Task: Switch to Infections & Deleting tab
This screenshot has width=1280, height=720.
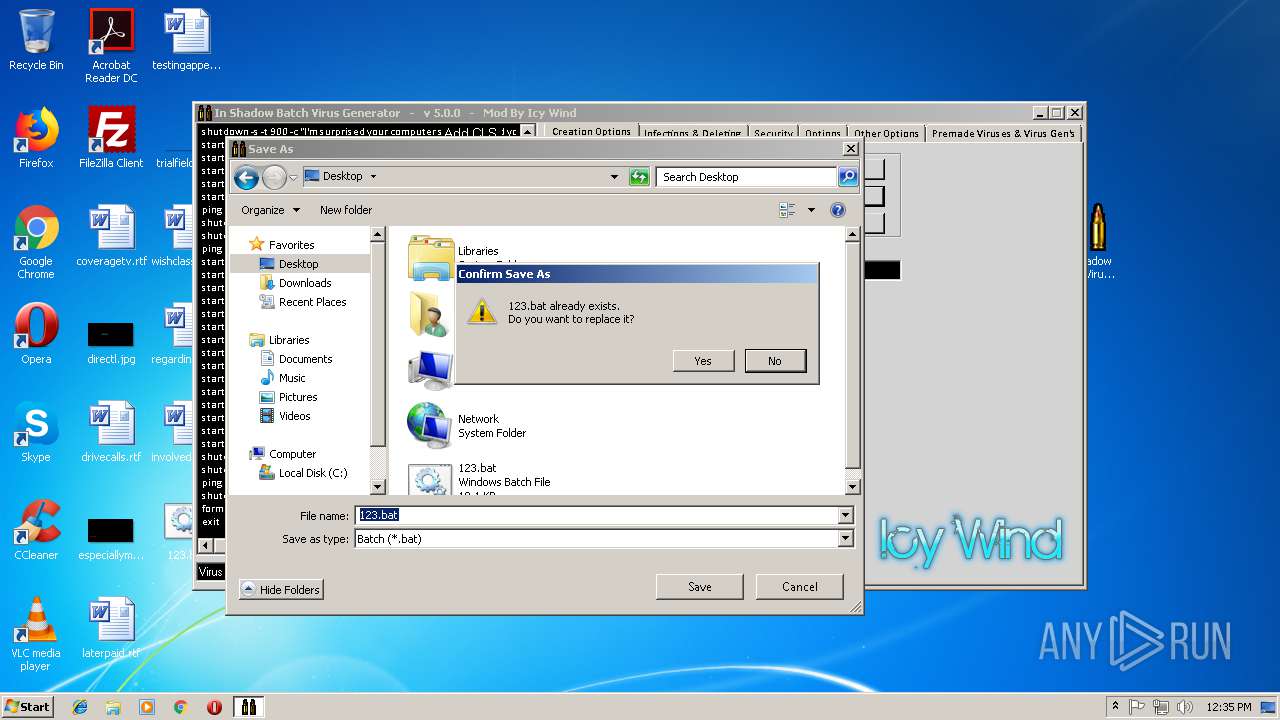Action: point(692,133)
